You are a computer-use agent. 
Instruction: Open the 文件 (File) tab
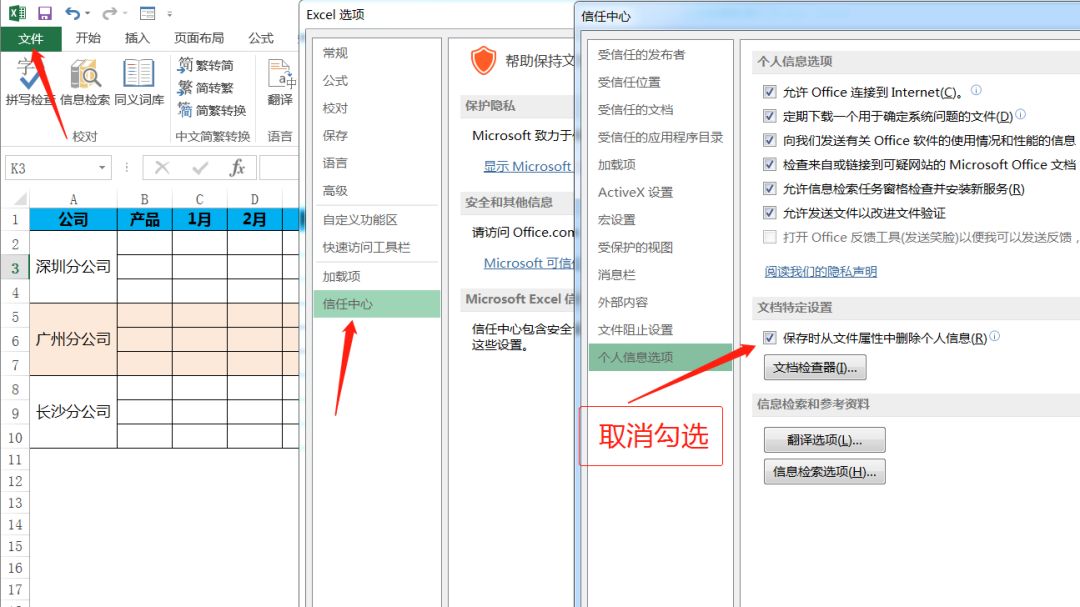point(31,39)
